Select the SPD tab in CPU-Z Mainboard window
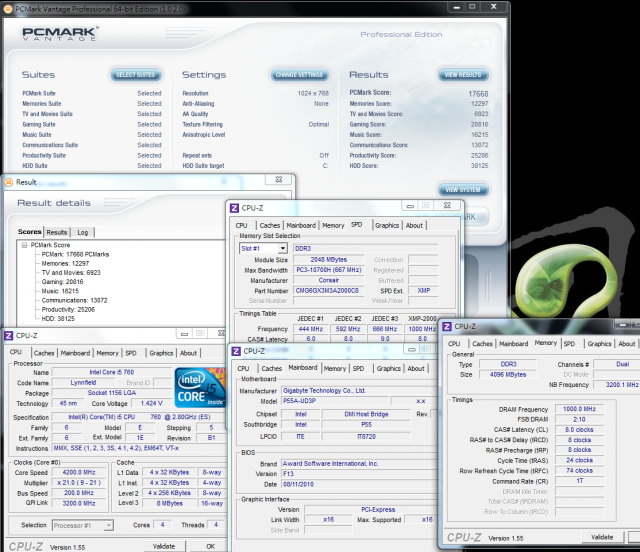This screenshot has width=640, height=552. click(358, 369)
